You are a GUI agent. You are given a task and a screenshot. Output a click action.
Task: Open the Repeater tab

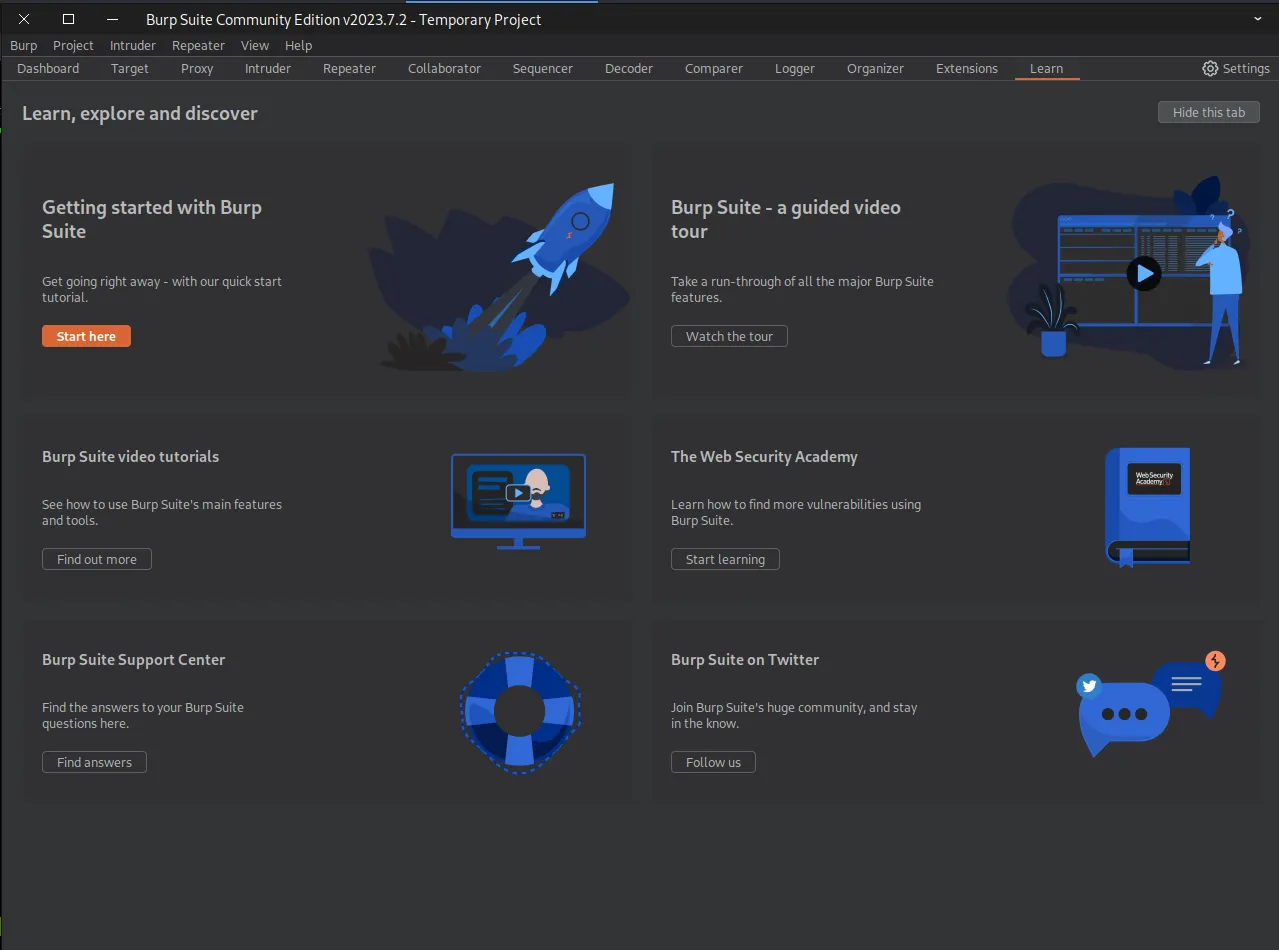pos(349,69)
